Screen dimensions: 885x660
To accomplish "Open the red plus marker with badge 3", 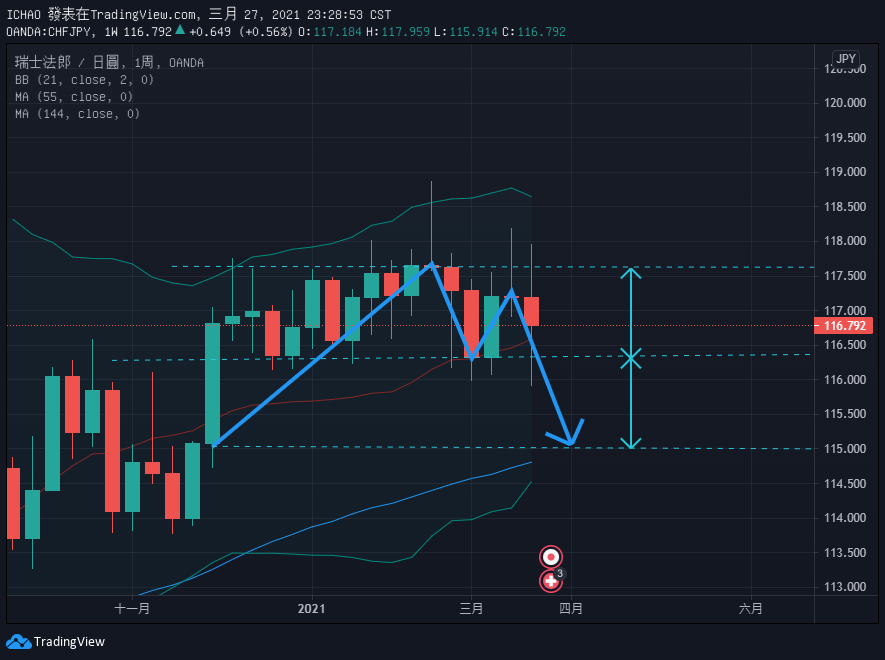I will click(x=551, y=580).
